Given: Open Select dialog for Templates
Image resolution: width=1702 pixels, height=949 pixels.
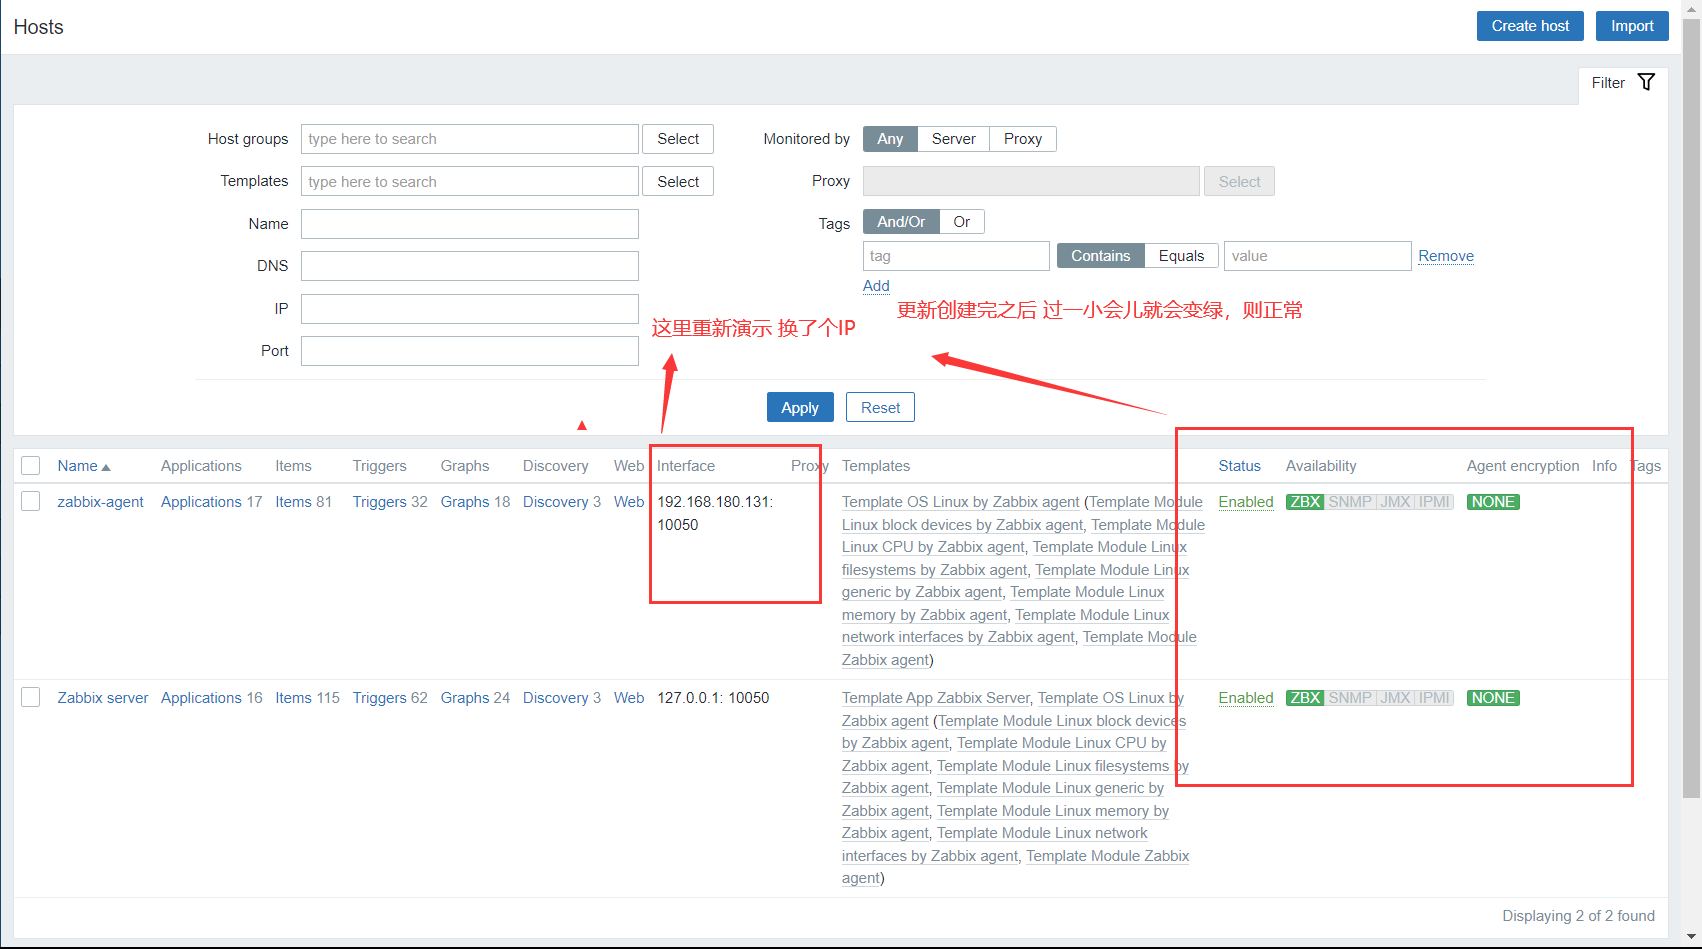Looking at the screenshot, I should [678, 182].
